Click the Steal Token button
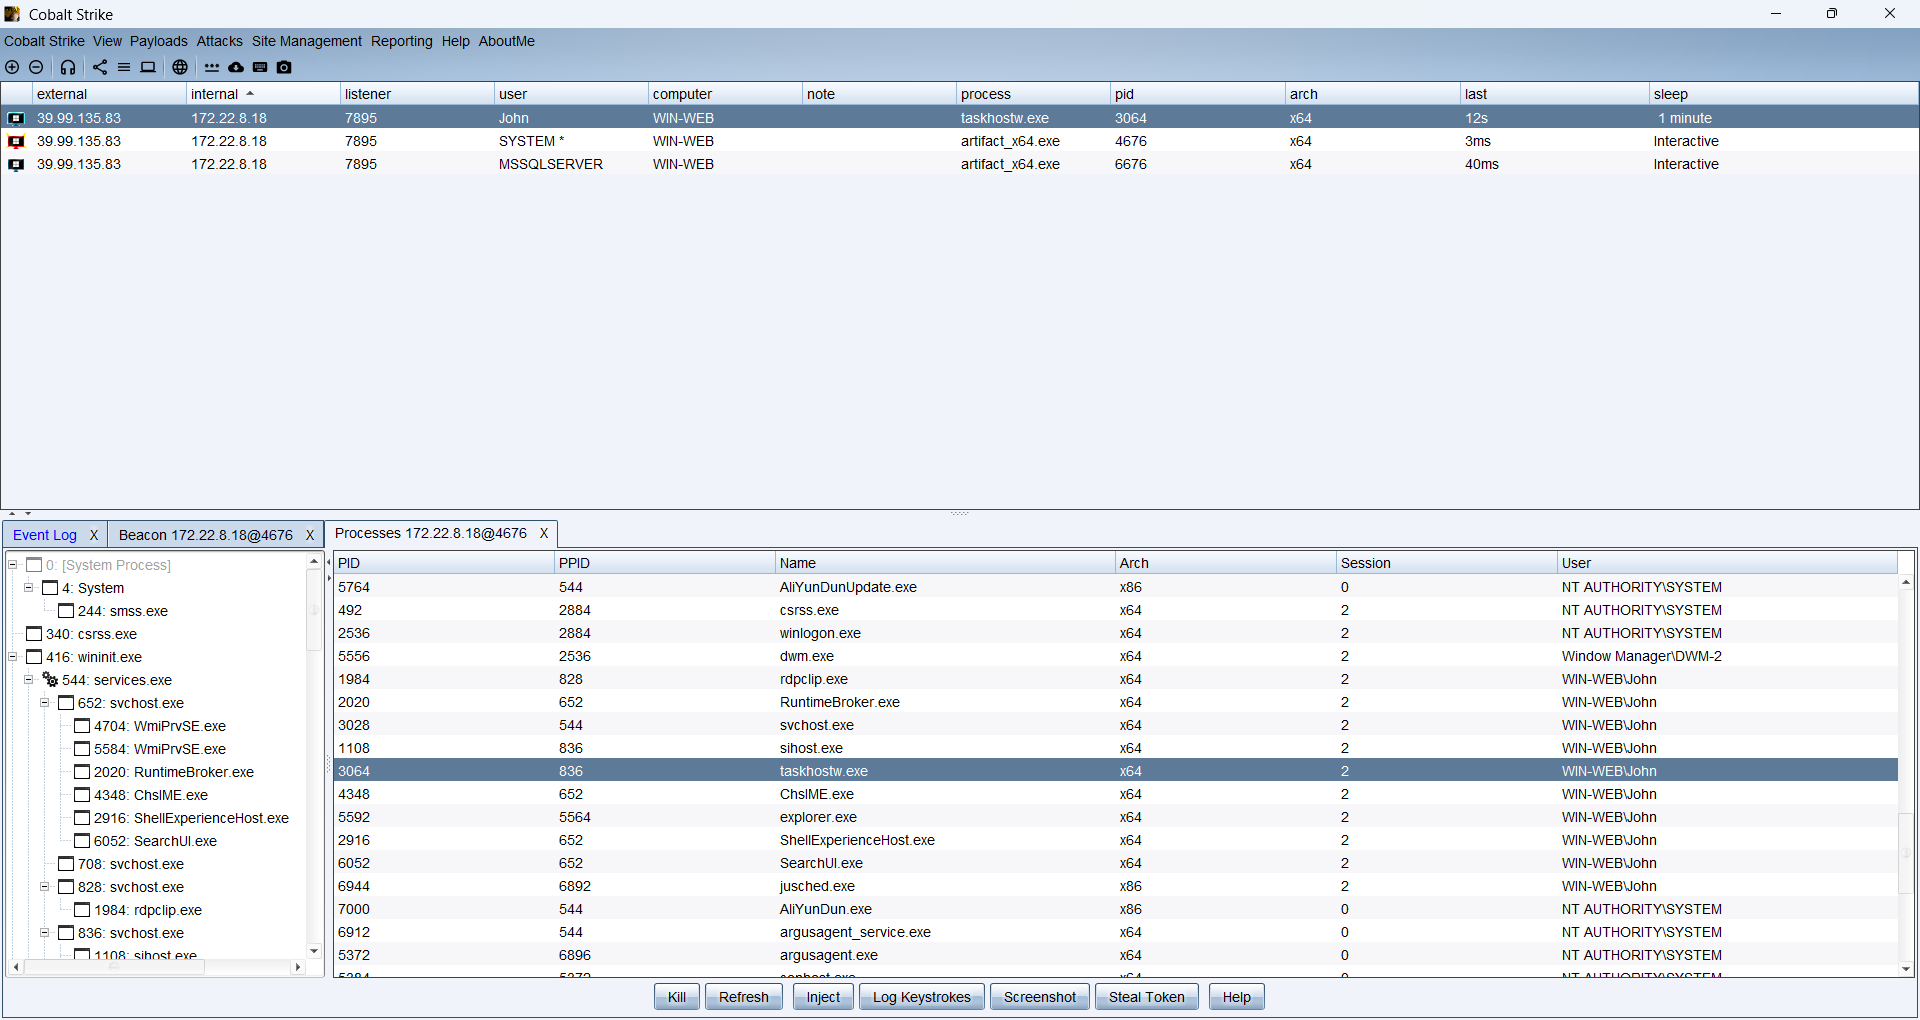The width and height of the screenshot is (1920, 1020). [1146, 997]
